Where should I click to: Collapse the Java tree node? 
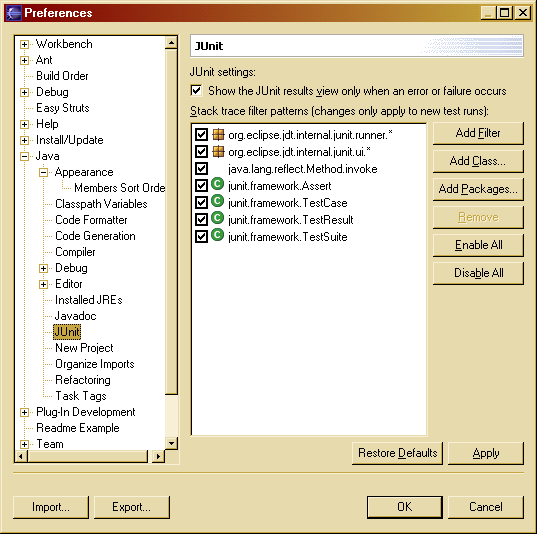[24, 156]
